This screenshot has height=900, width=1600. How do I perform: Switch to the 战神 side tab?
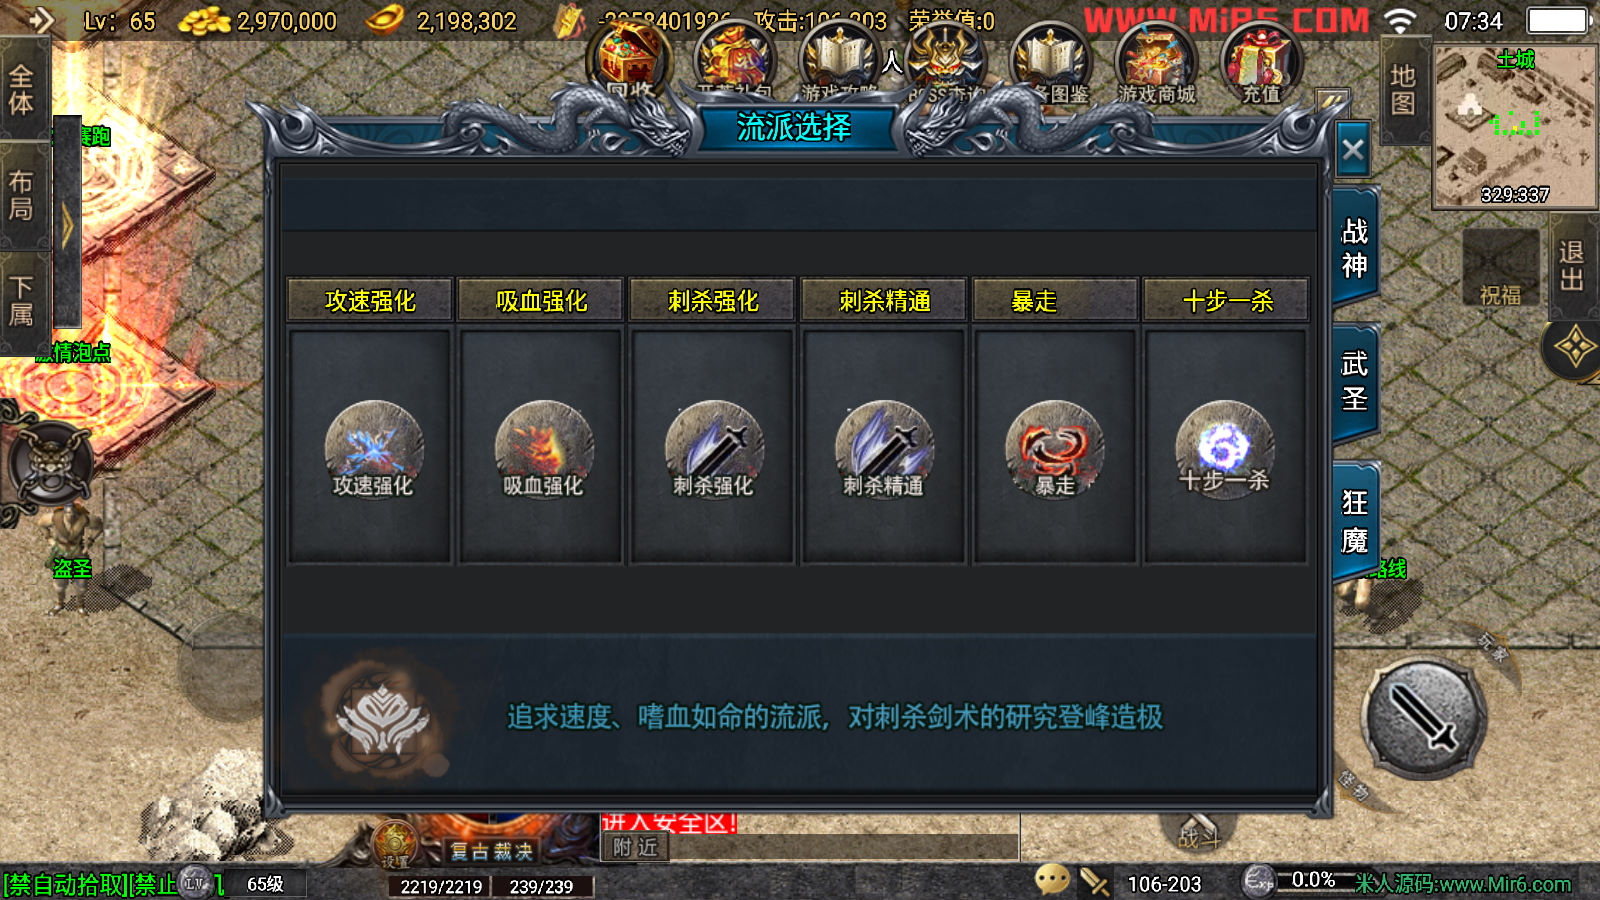[x=1355, y=248]
